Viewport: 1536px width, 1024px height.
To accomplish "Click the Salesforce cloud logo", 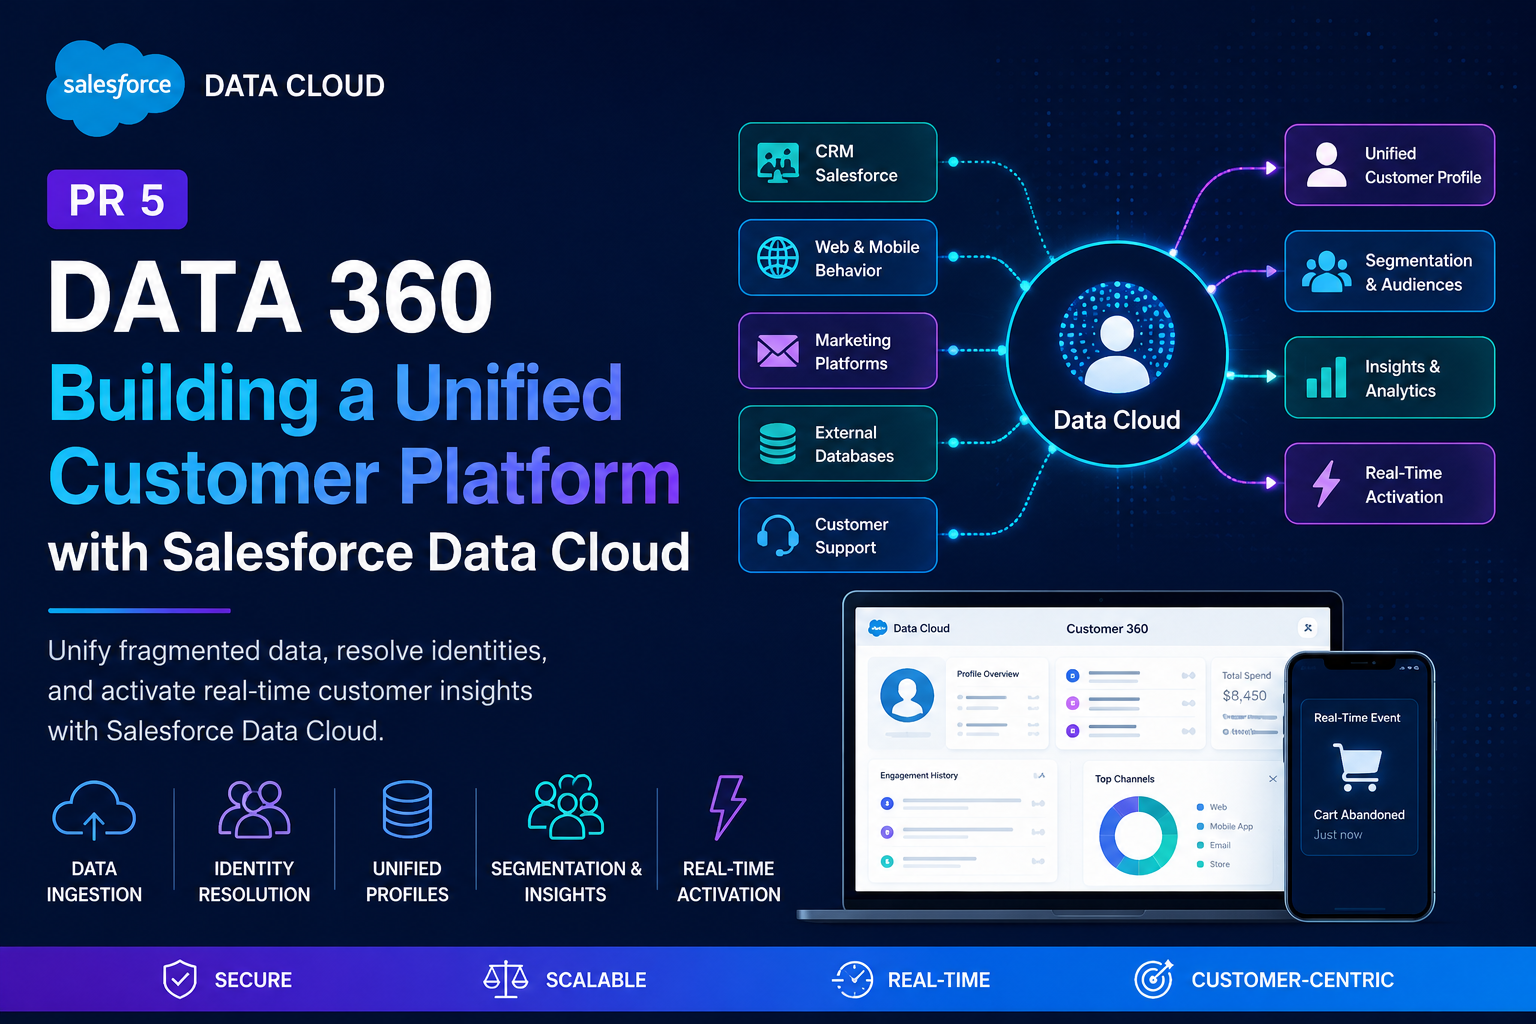I will (115, 88).
